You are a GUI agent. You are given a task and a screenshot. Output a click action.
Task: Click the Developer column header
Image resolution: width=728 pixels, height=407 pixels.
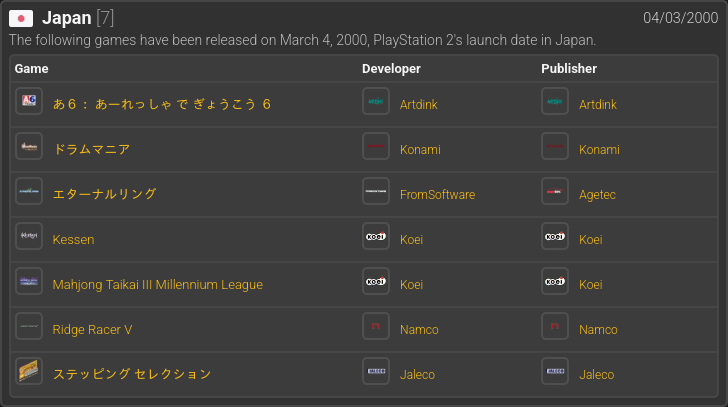pos(391,69)
